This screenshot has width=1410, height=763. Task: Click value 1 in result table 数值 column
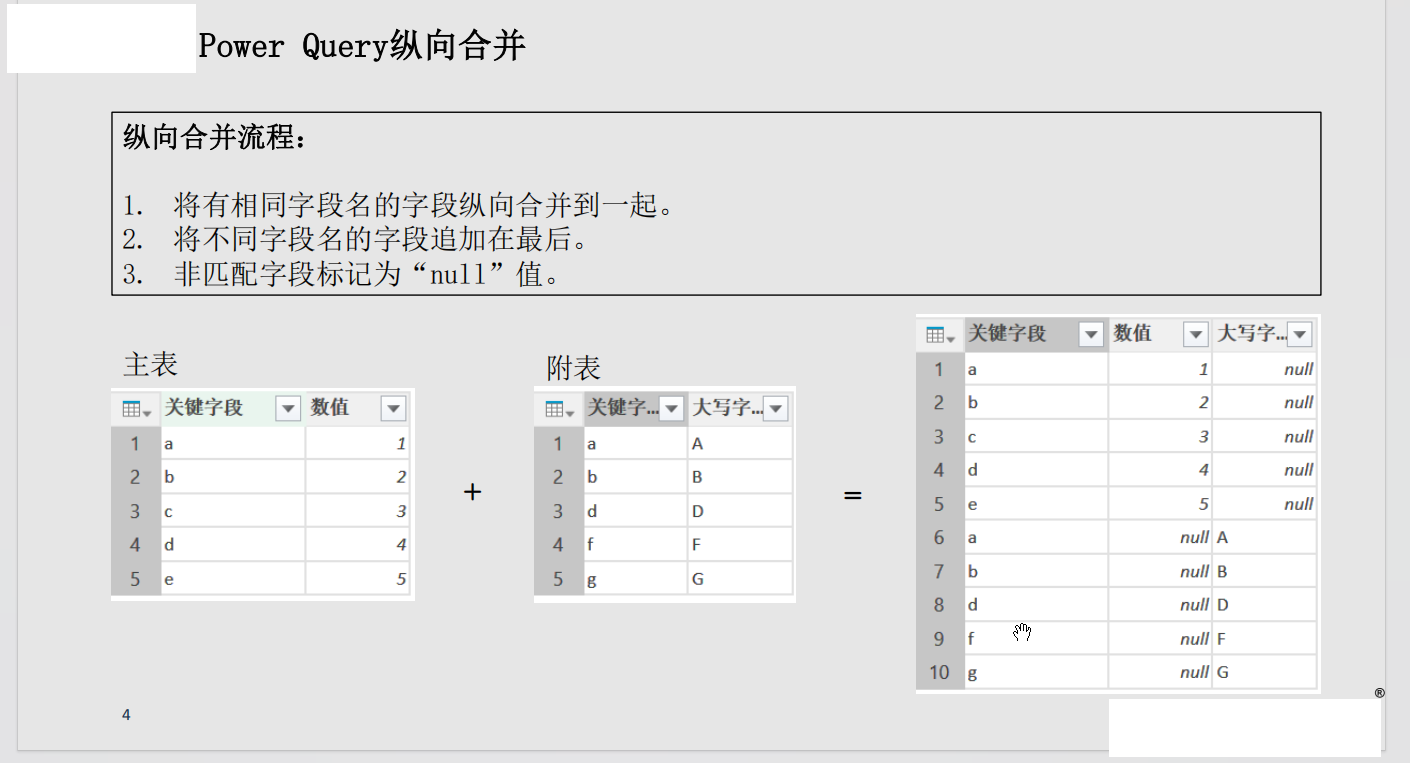(1160, 369)
